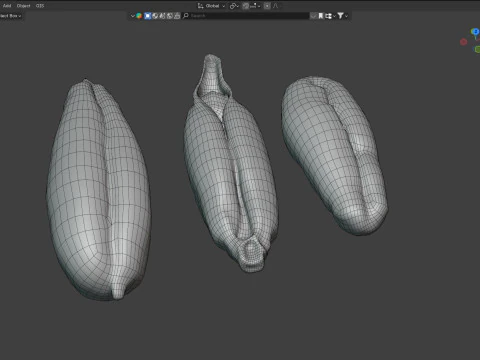
Task: Toggle the checkbox icon right of search field
Action: point(313,16)
